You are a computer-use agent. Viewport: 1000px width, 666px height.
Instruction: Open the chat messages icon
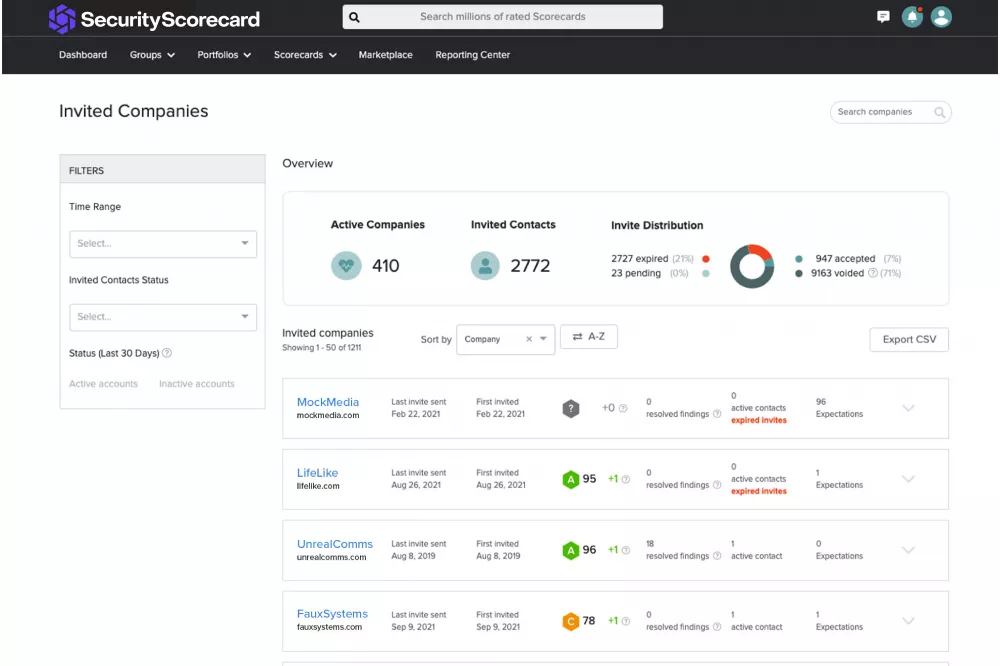883,17
